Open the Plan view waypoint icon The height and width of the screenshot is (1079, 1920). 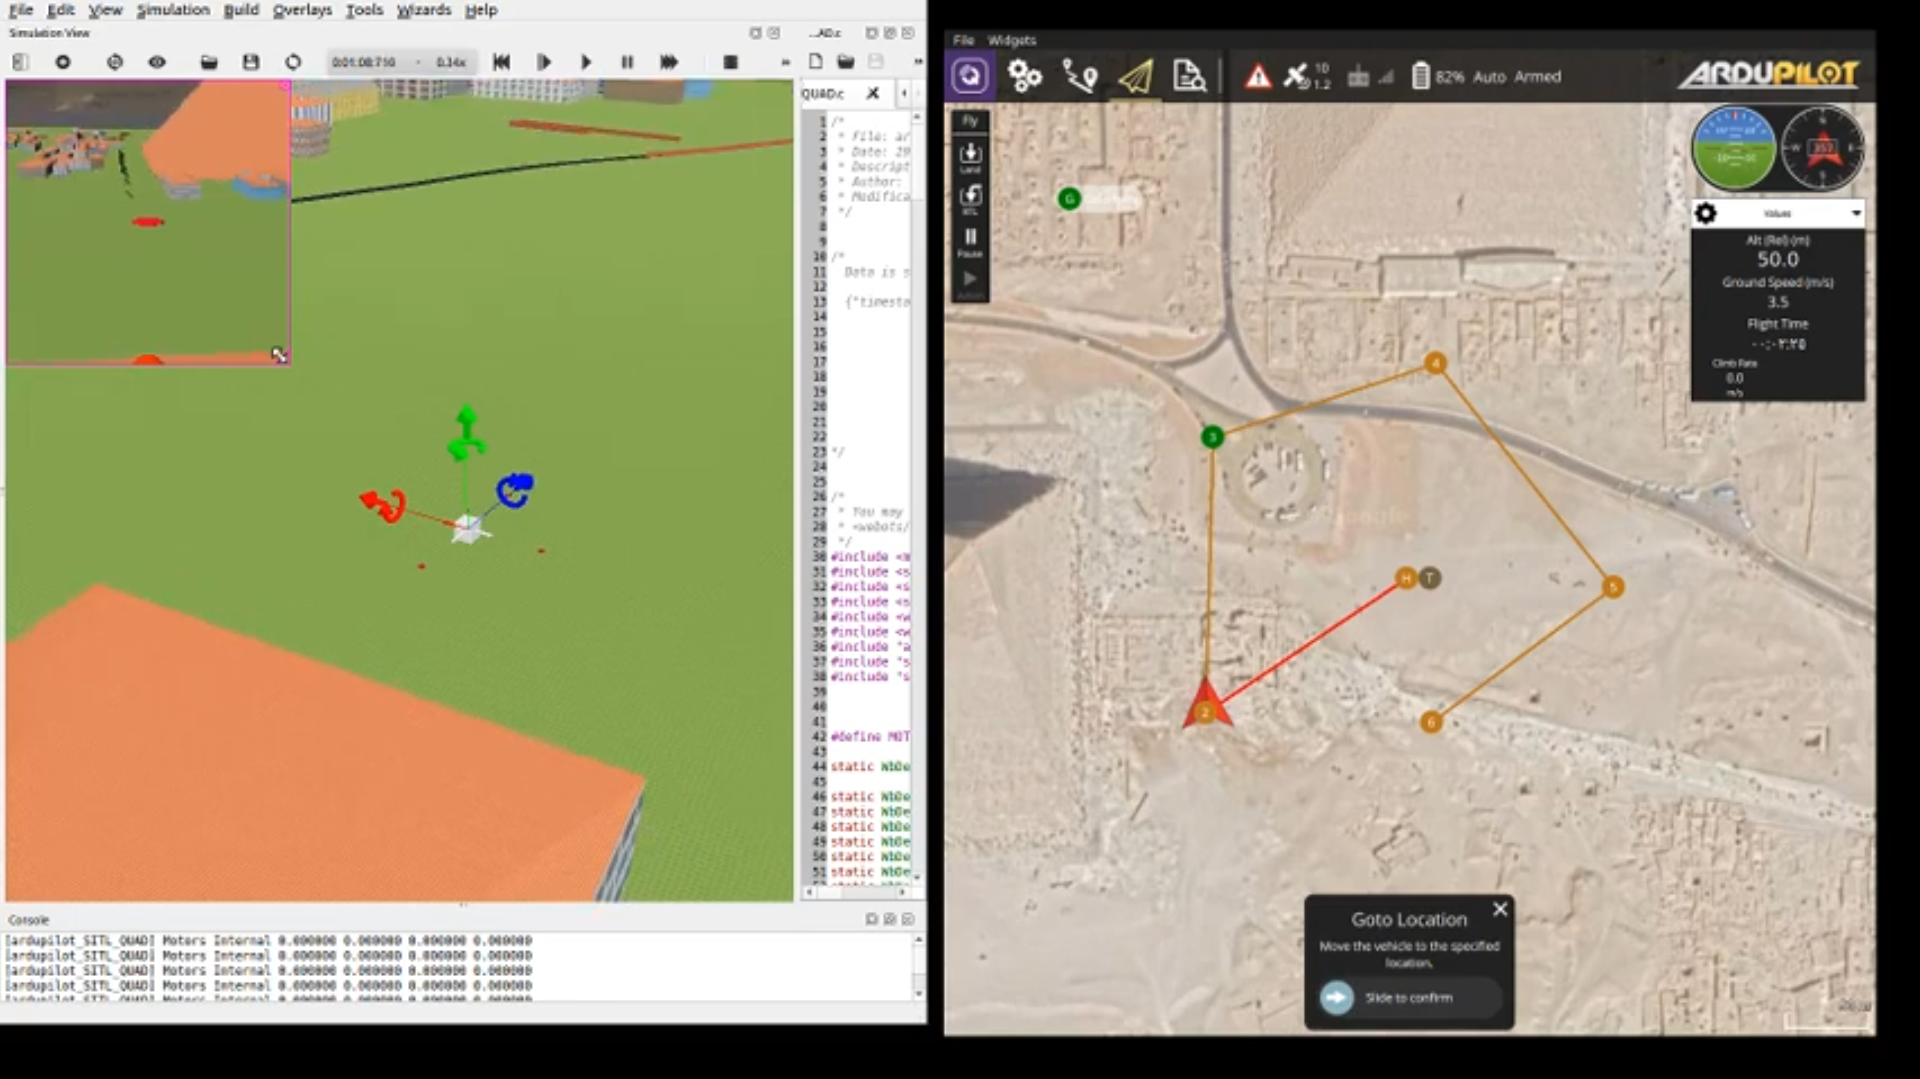[1079, 76]
